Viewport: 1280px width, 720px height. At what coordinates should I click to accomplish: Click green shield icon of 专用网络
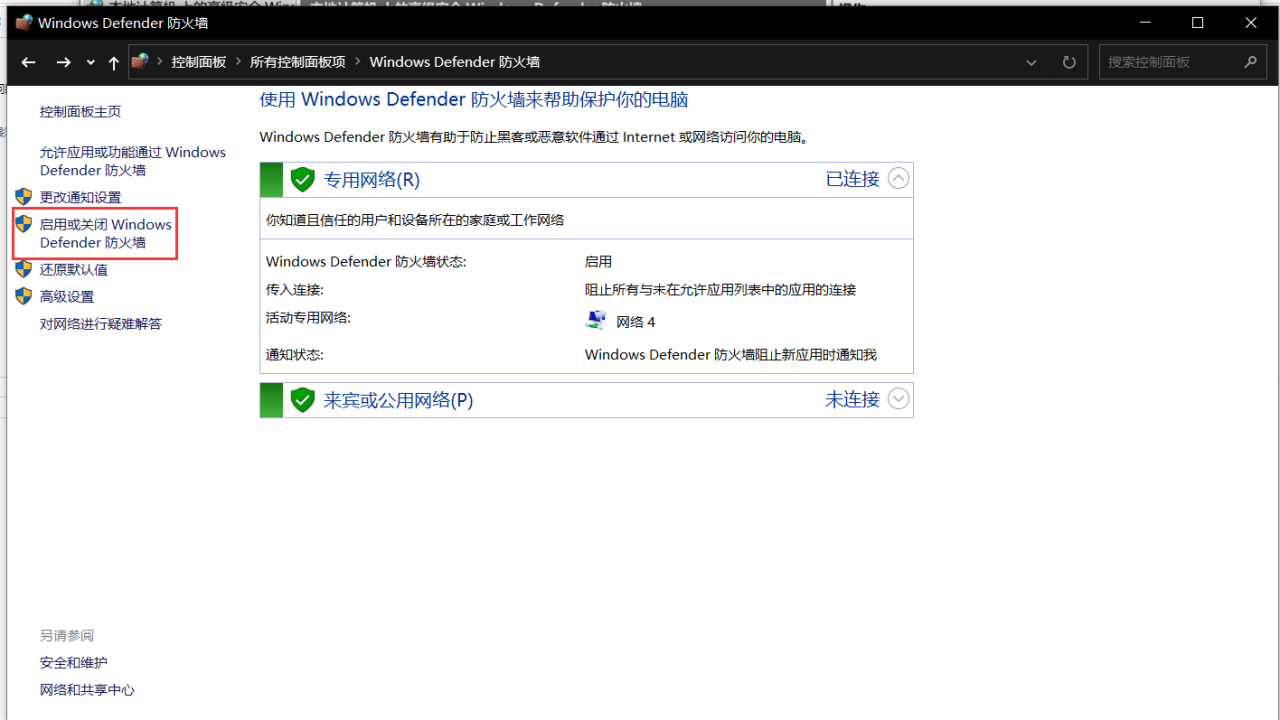point(303,180)
